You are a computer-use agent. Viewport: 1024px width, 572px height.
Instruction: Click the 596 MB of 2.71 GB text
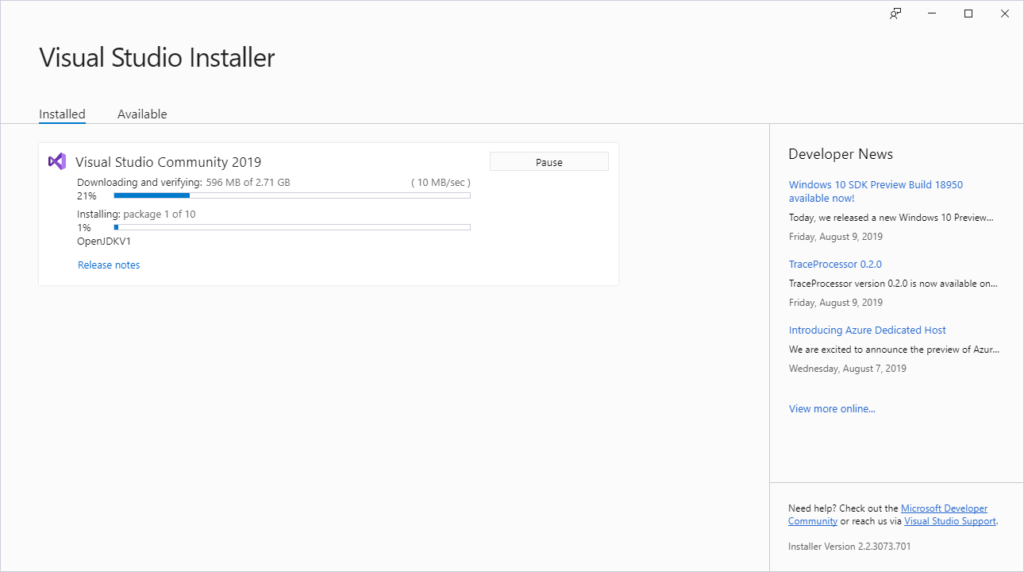(x=248, y=182)
